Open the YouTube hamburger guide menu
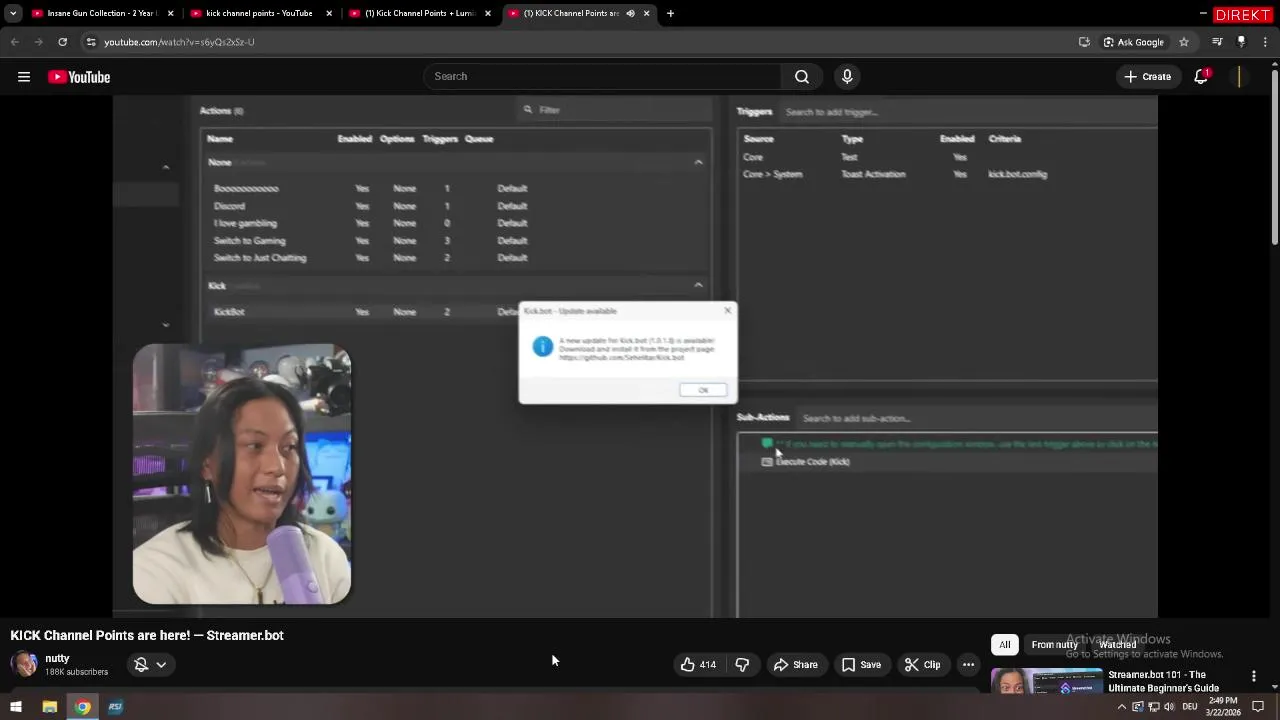This screenshot has height=720, width=1280. [24, 77]
